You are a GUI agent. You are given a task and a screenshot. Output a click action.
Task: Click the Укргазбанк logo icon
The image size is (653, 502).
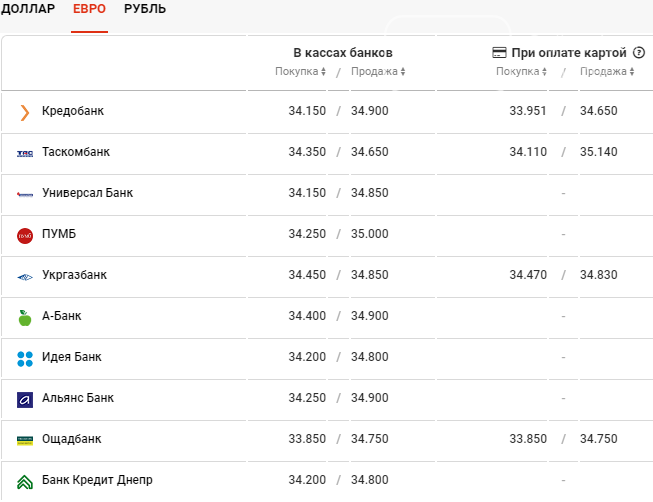coord(25,276)
